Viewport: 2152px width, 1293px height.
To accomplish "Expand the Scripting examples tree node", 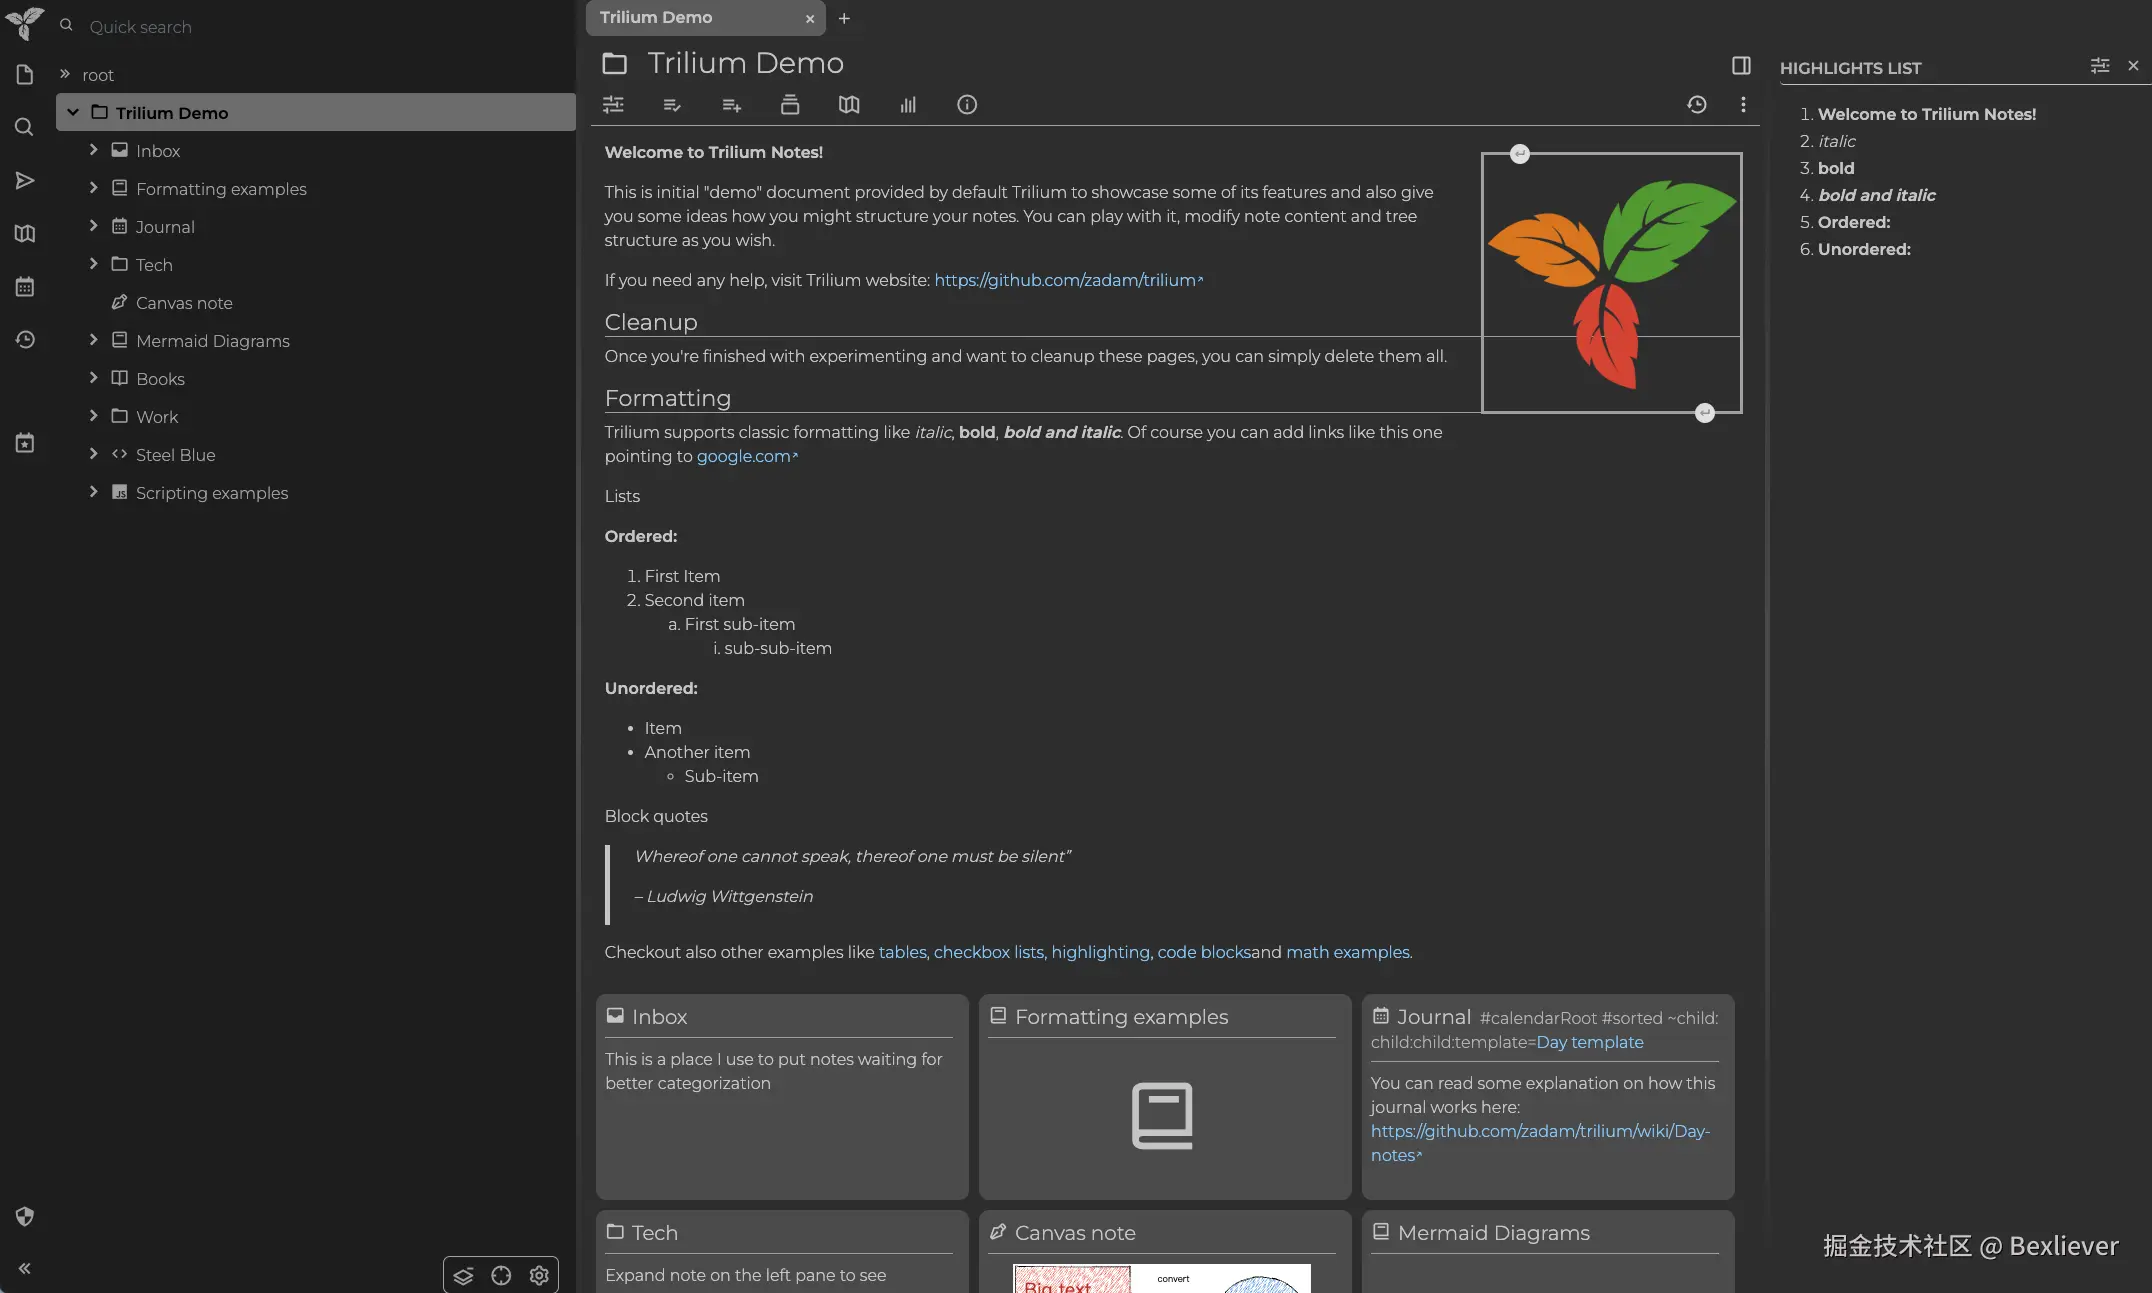I will pos(93,492).
